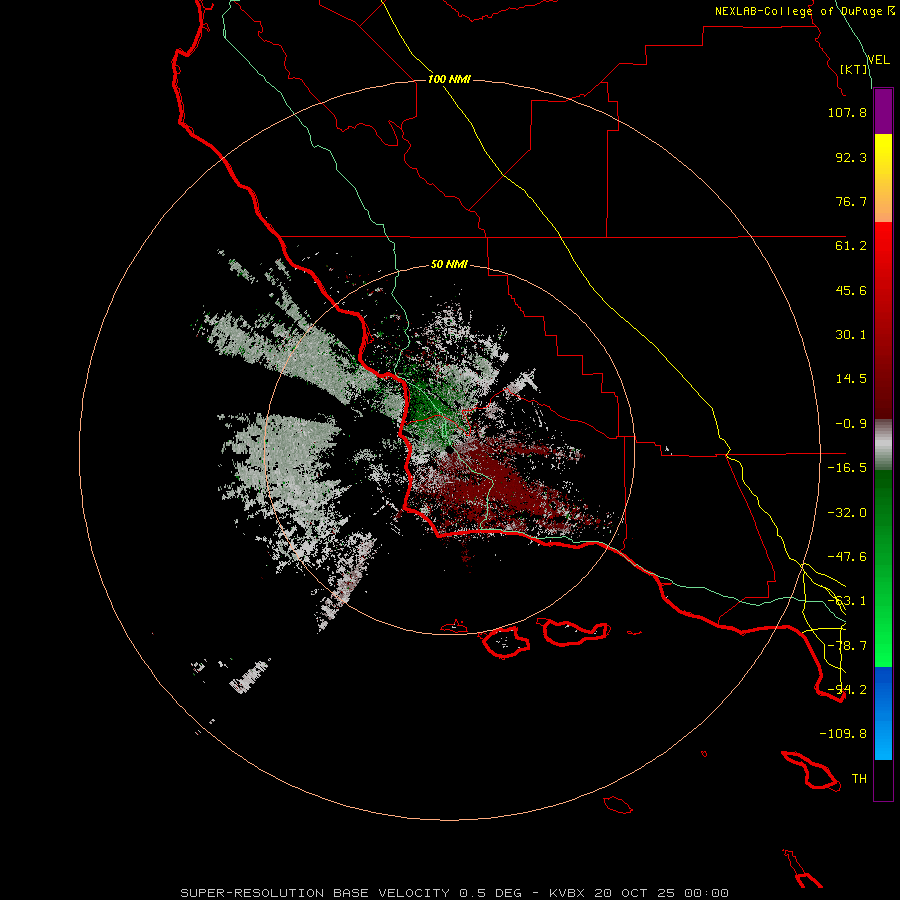
Task: Click the 45.6 velocity scale value
Action: pos(851,290)
